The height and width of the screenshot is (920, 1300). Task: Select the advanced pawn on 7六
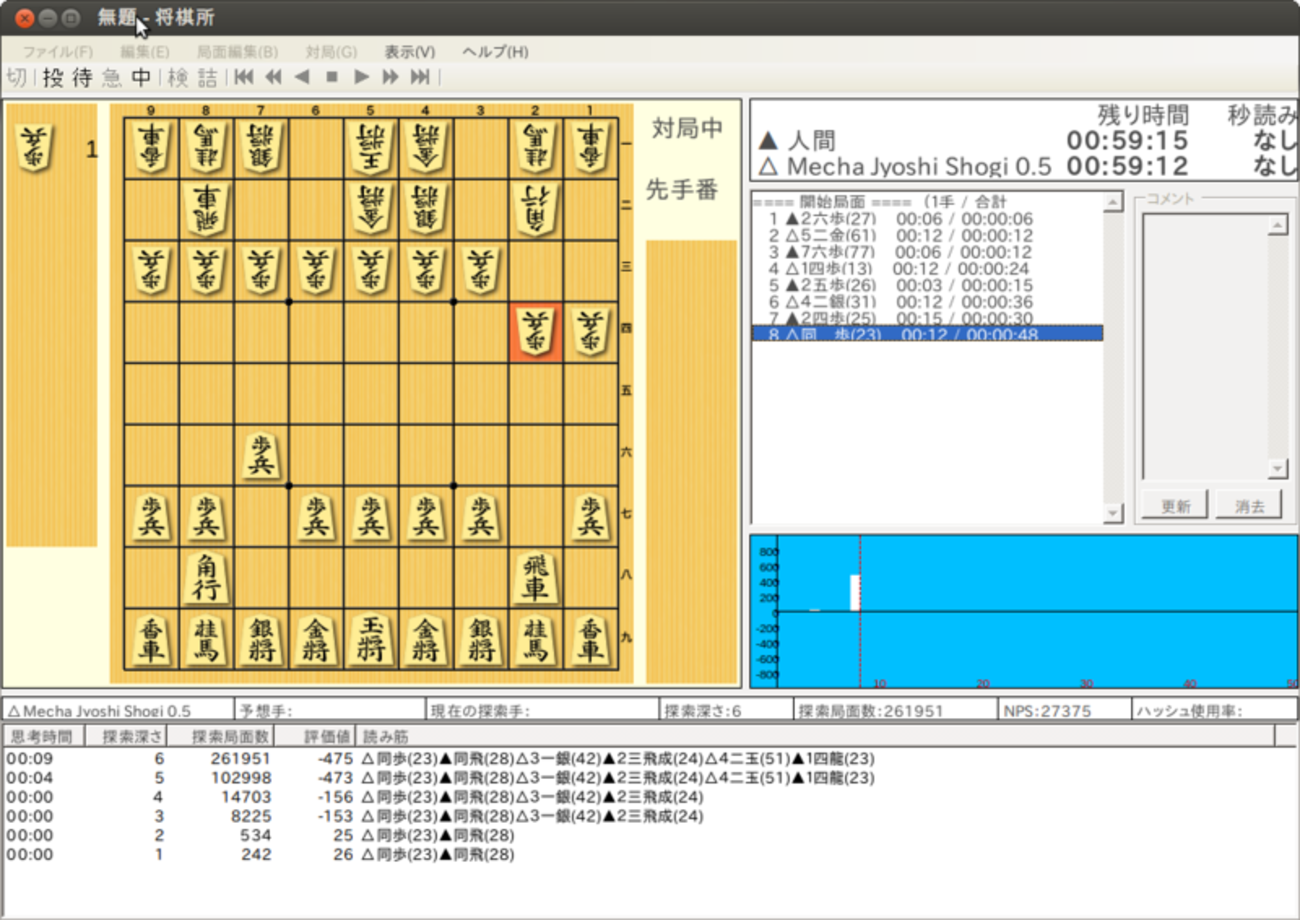pos(262,456)
